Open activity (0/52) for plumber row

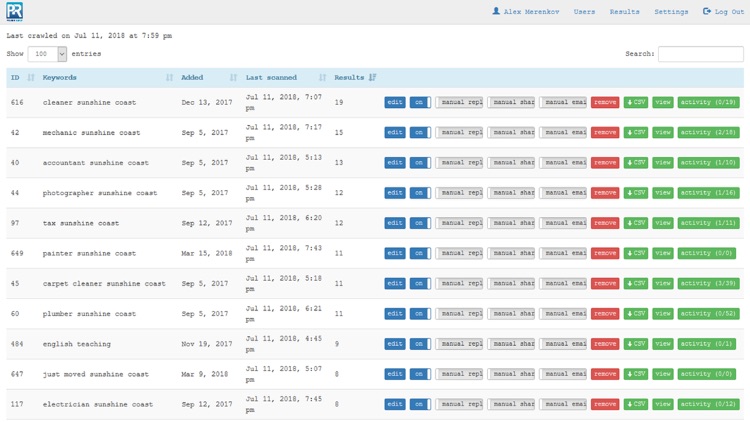(x=708, y=313)
